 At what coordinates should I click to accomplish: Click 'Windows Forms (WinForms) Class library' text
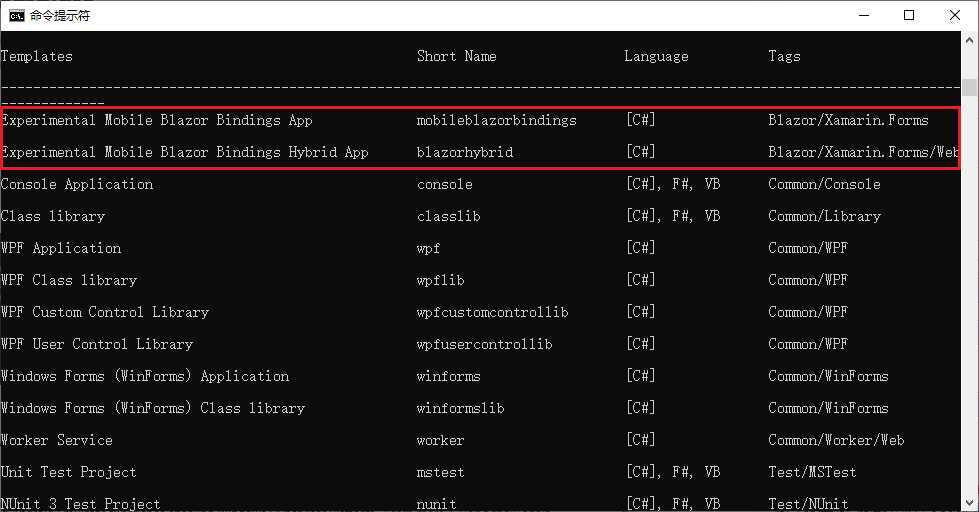click(x=153, y=408)
